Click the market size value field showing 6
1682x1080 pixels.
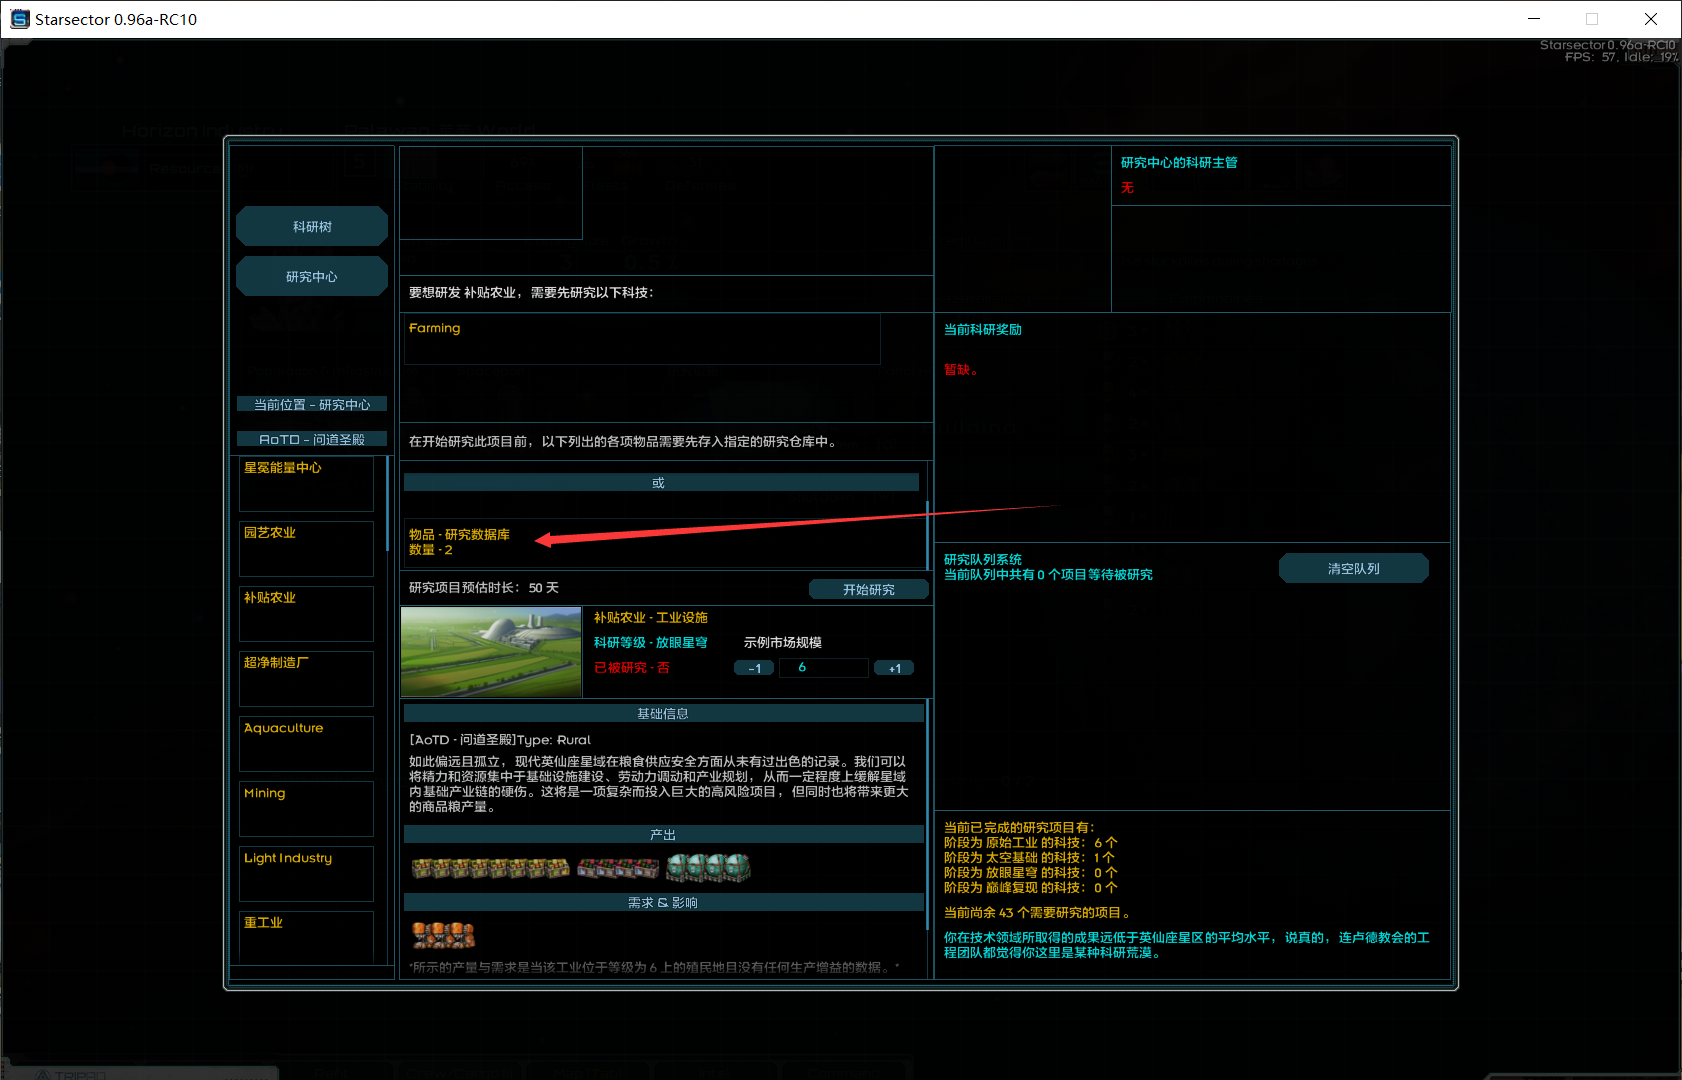(823, 668)
